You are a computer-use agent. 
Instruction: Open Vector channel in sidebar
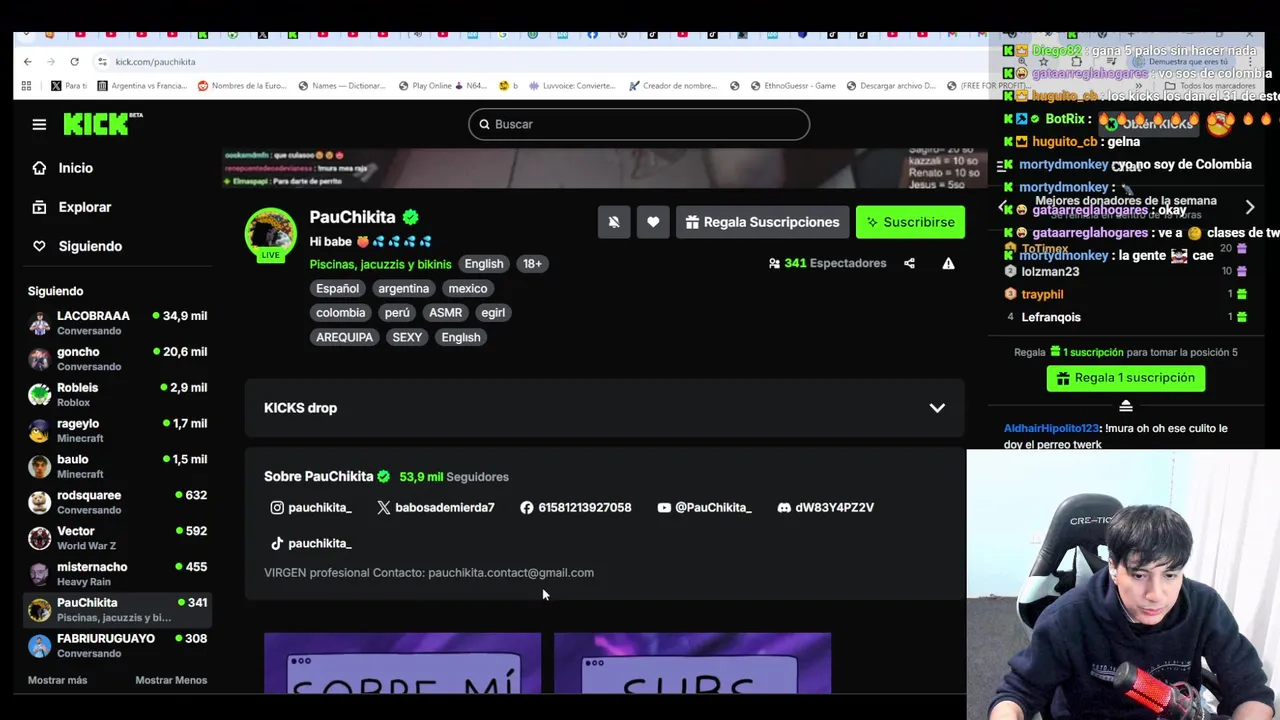coord(118,538)
